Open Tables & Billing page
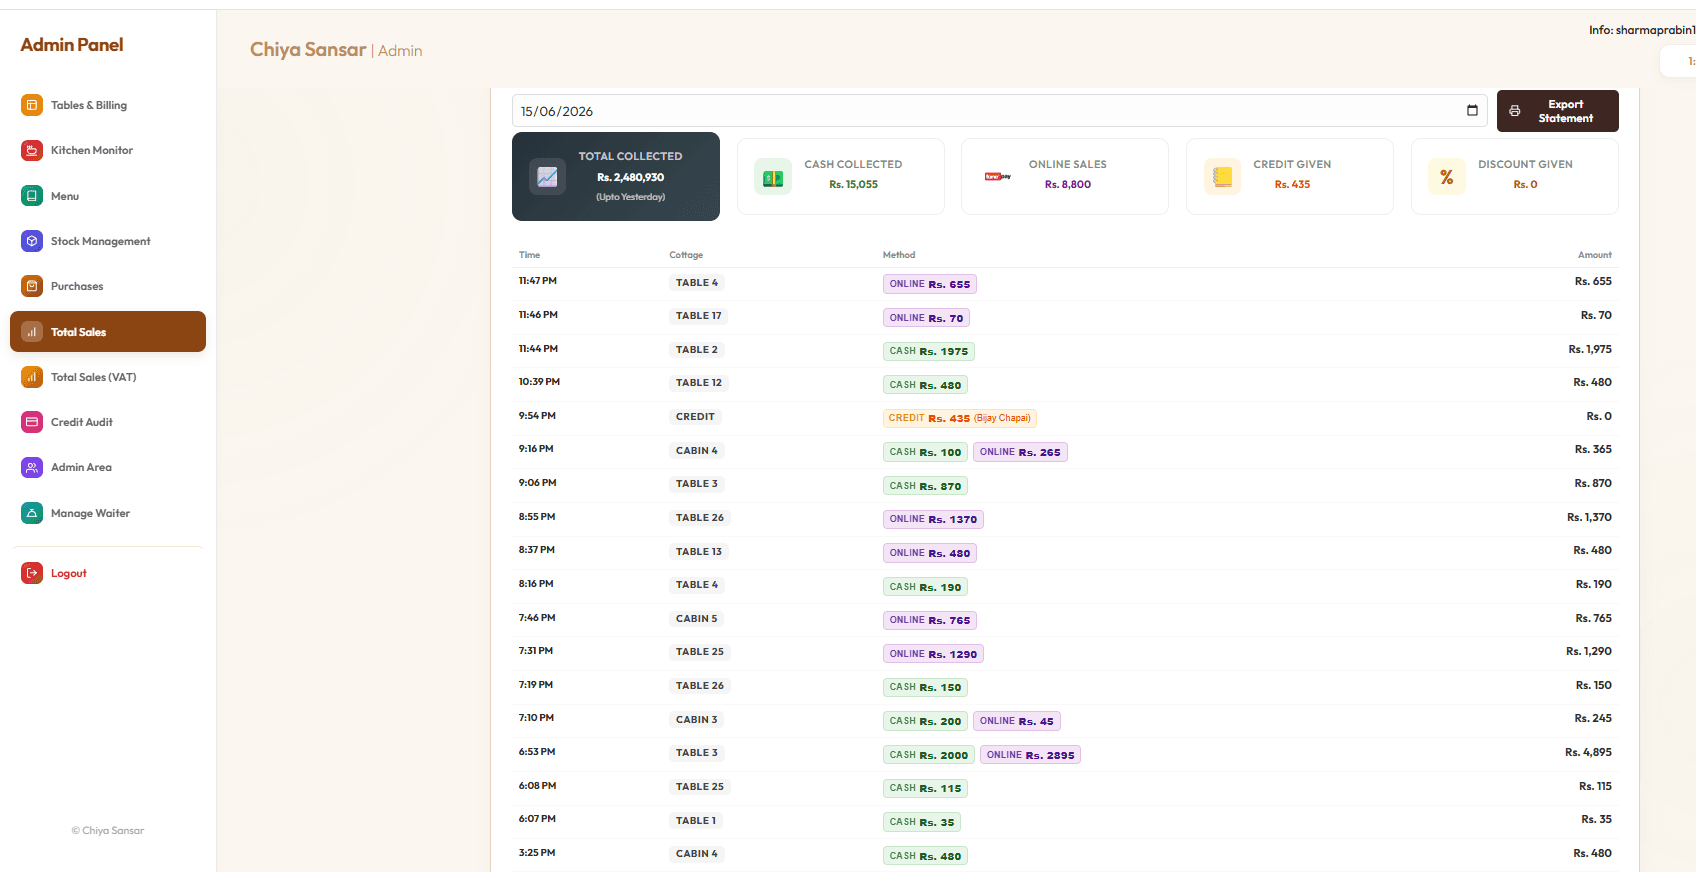This screenshot has height=872, width=1696. [108, 105]
